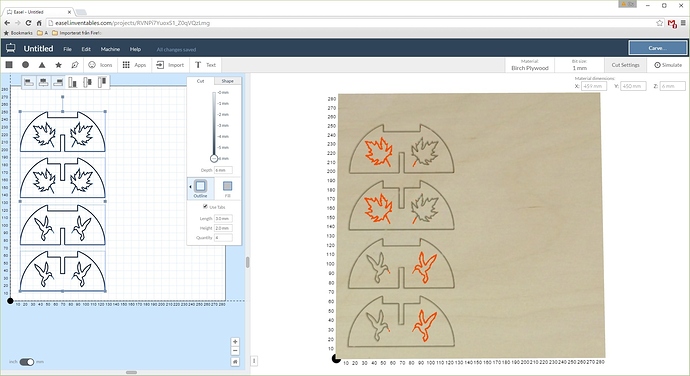Align selected objects to vertical middle
Image resolution: width=690 pixels, height=376 pixels.
click(88, 82)
